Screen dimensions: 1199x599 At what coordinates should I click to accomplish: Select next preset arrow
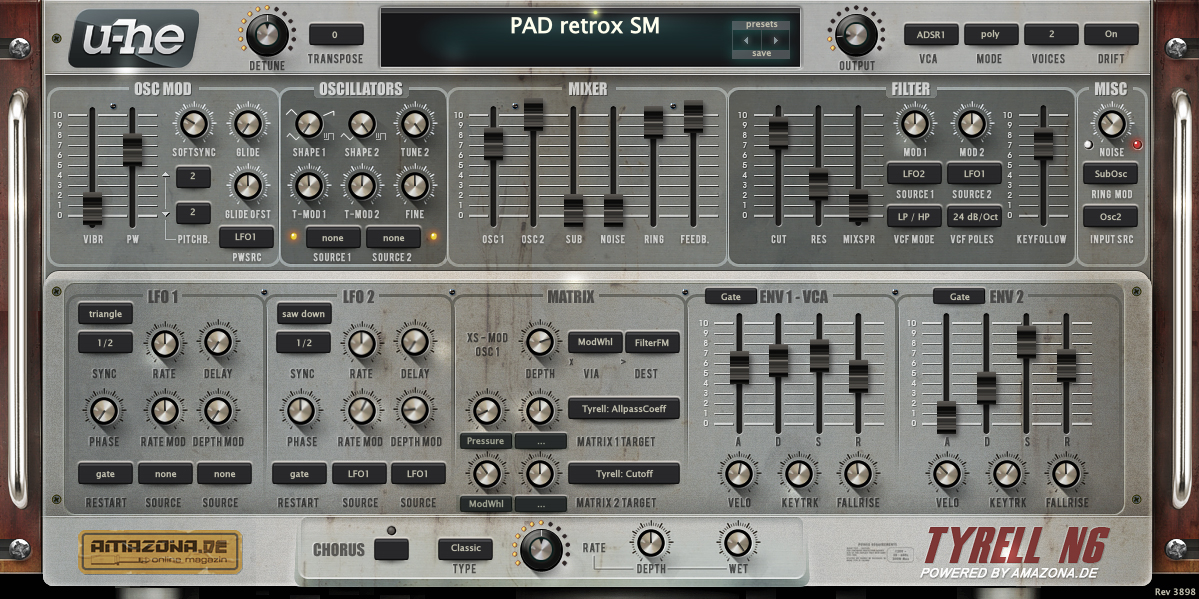click(774, 40)
